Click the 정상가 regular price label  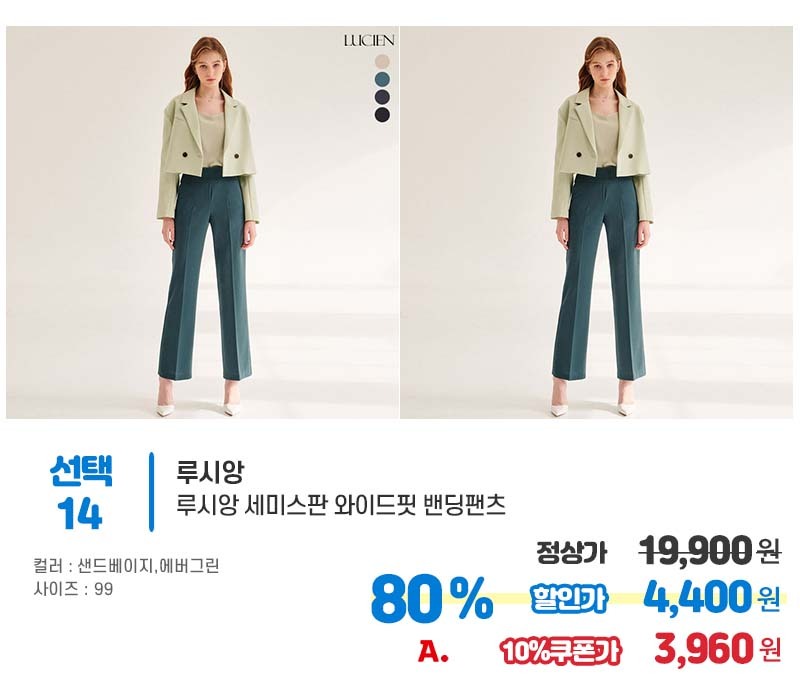[572, 552]
